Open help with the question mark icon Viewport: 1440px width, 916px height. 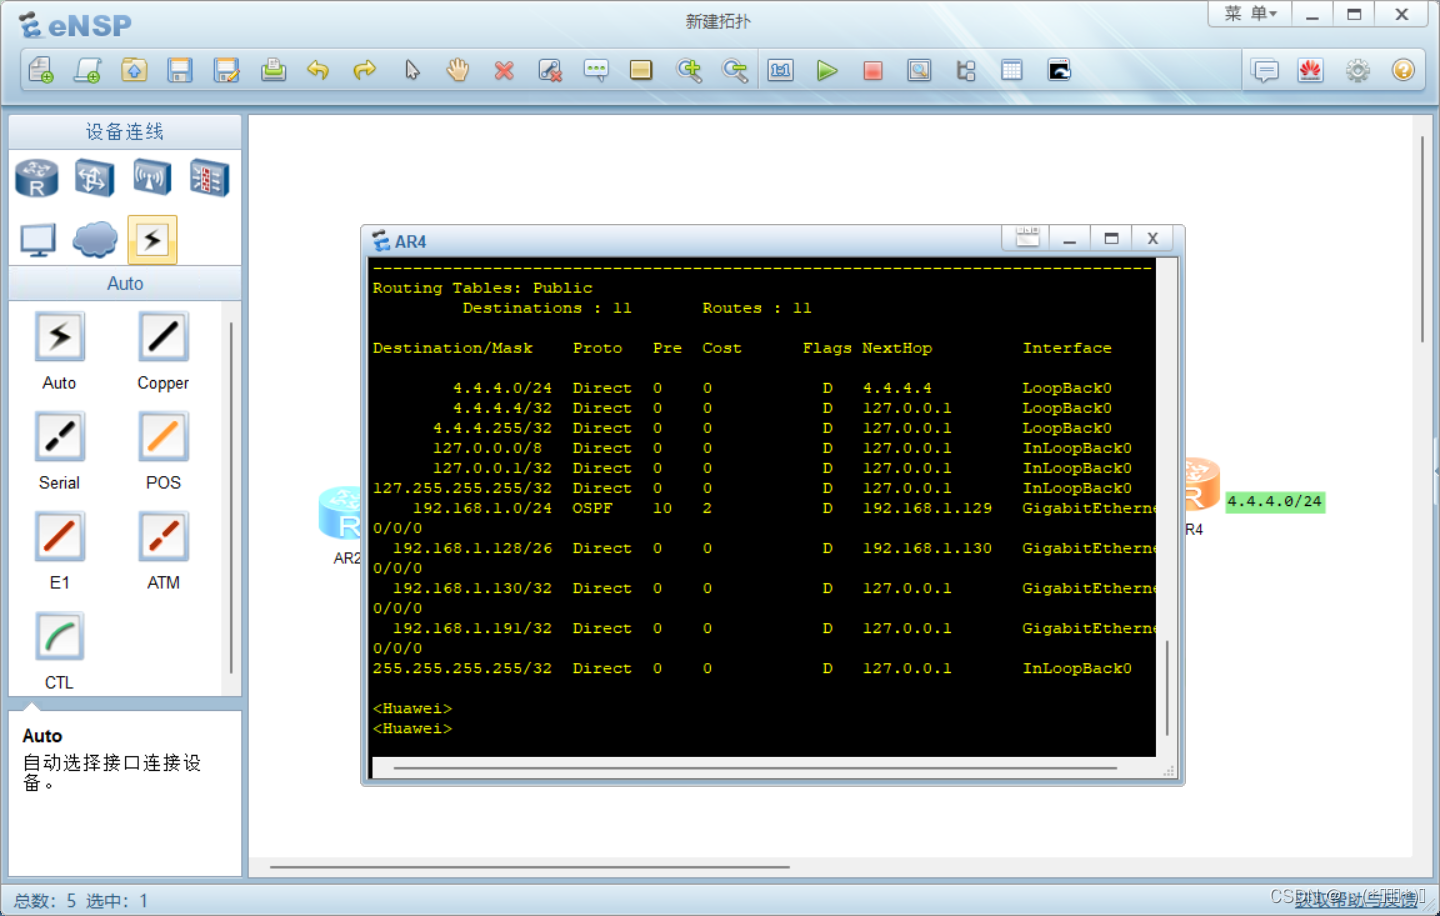pos(1403,70)
